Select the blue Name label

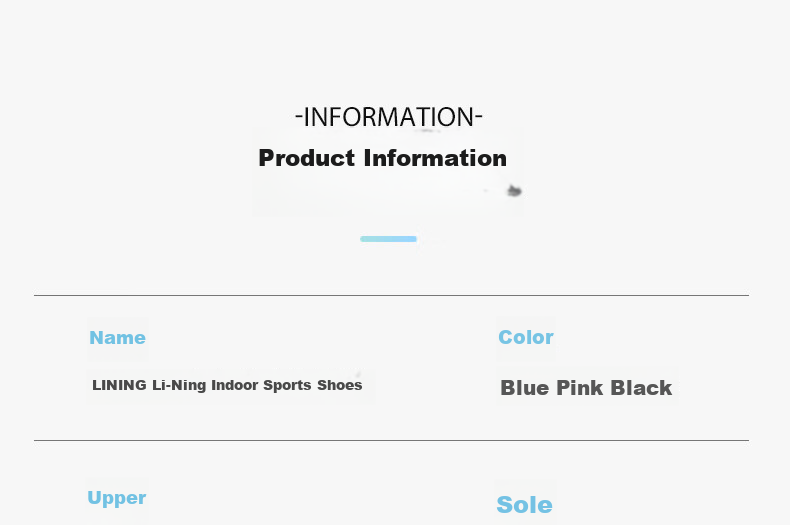point(117,338)
